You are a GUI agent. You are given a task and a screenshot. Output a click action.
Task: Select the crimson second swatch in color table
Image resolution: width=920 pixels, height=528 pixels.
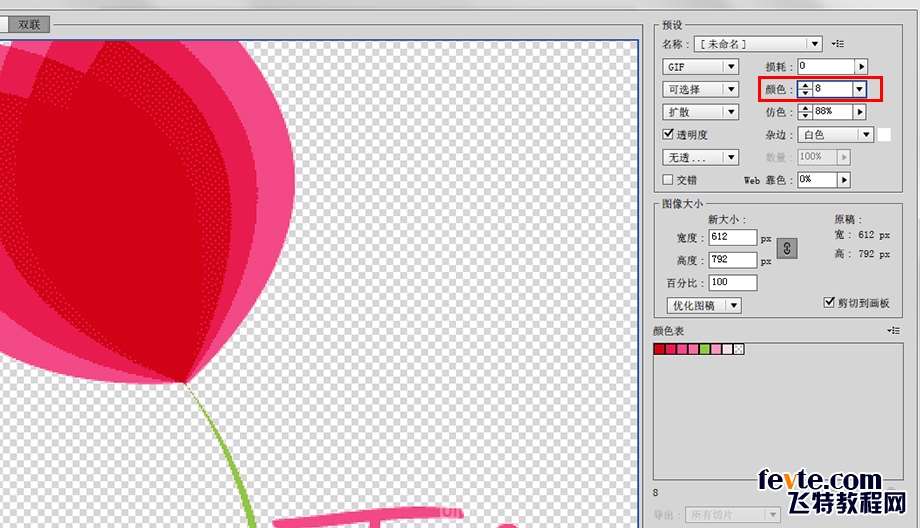point(670,349)
